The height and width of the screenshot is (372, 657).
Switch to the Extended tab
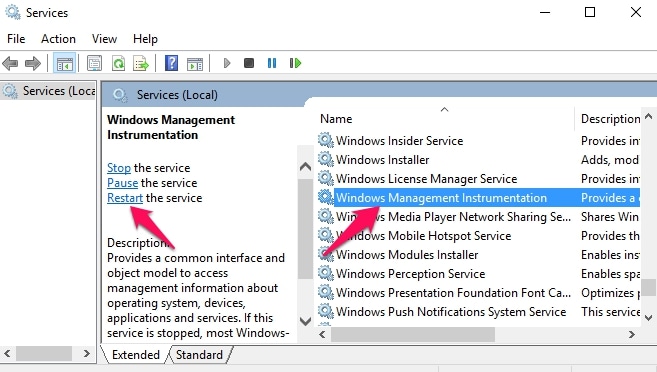136,355
